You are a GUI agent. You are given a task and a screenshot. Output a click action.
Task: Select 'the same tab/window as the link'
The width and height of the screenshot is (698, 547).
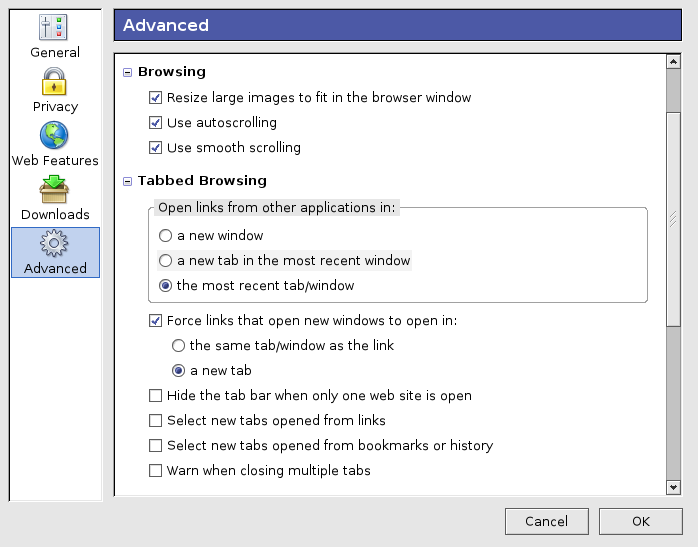[x=178, y=346]
